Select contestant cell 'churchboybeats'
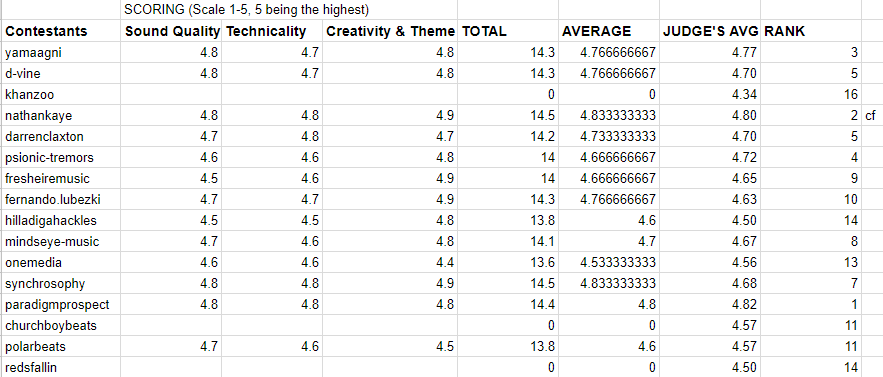The width and height of the screenshot is (883, 377). pos(61,326)
